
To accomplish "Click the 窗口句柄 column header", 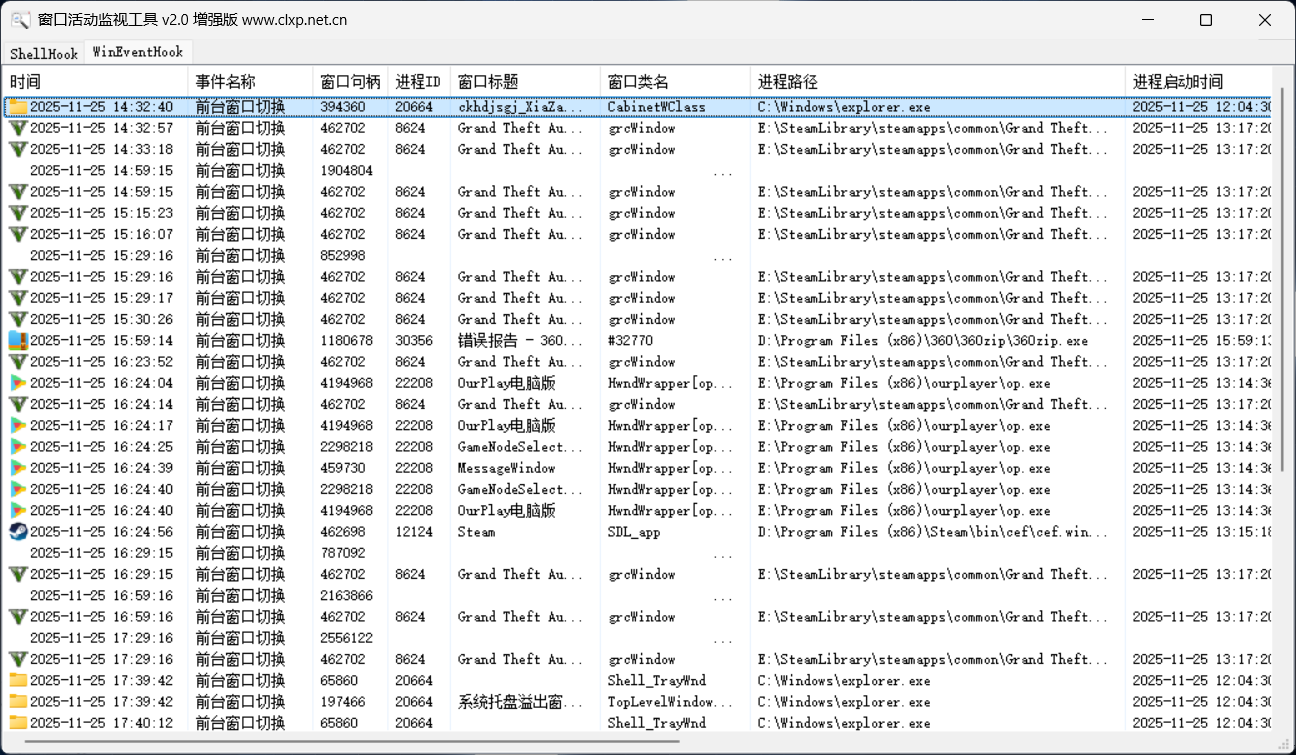I will tap(350, 82).
